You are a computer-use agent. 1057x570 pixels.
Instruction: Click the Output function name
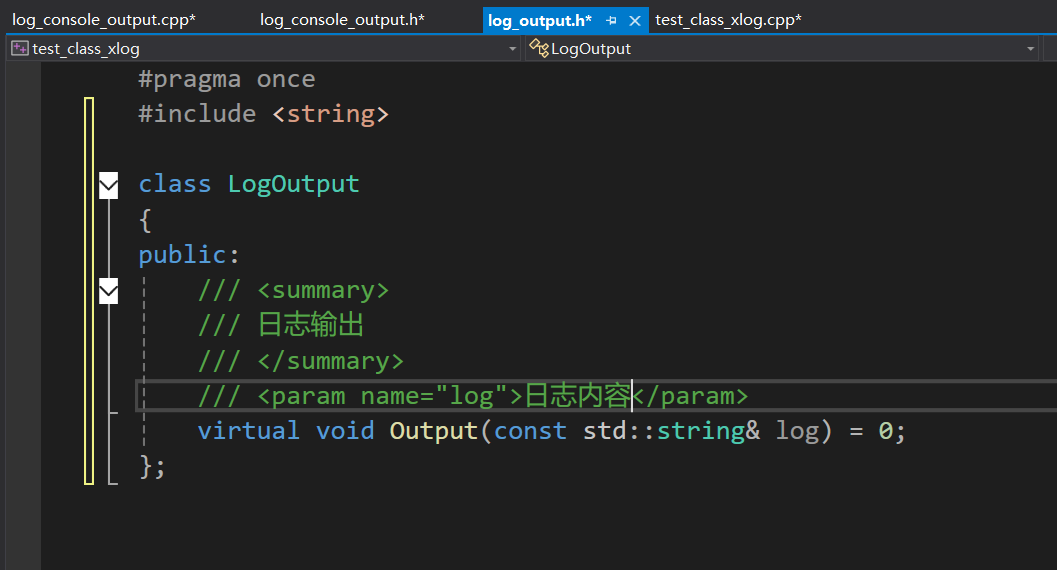pos(433,431)
